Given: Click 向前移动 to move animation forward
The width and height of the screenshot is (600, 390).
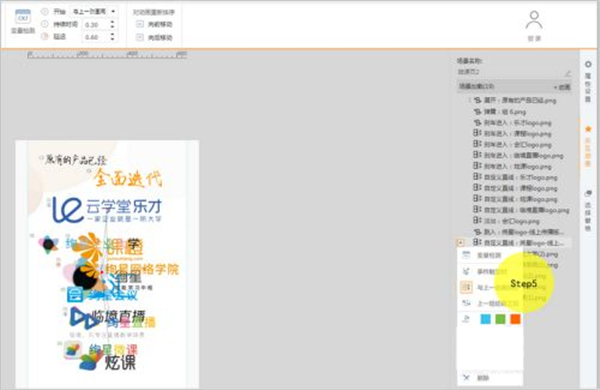Looking at the screenshot, I should click(x=155, y=24).
